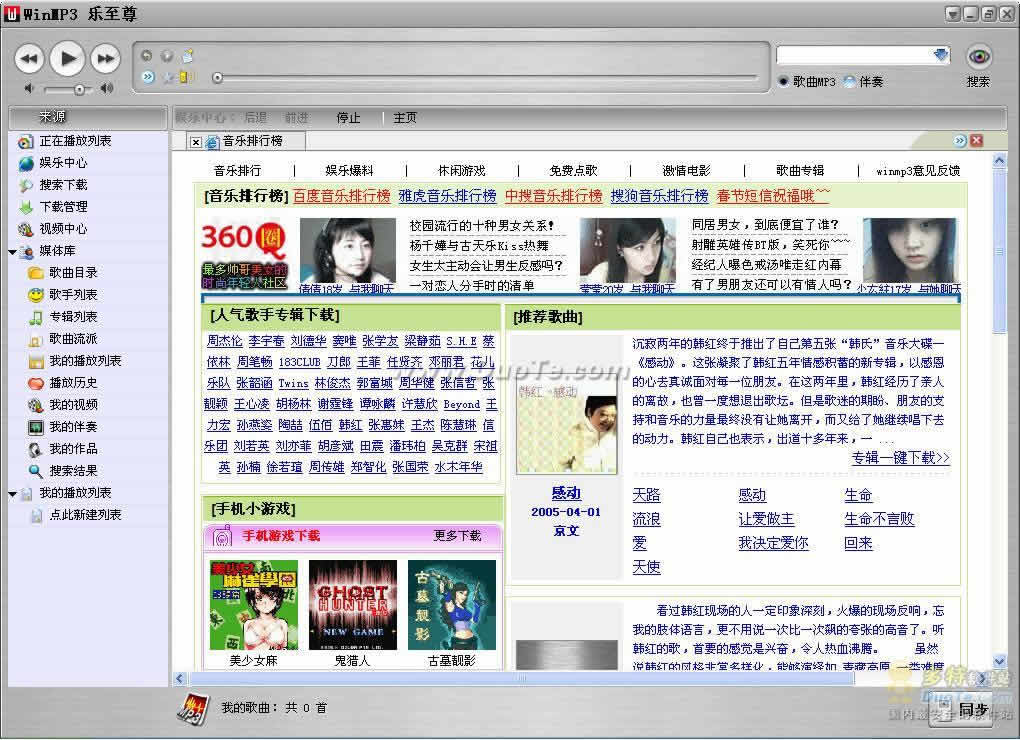Select 歌曲目录 under media library
Viewport: 1020px width, 740px height.
(73, 273)
